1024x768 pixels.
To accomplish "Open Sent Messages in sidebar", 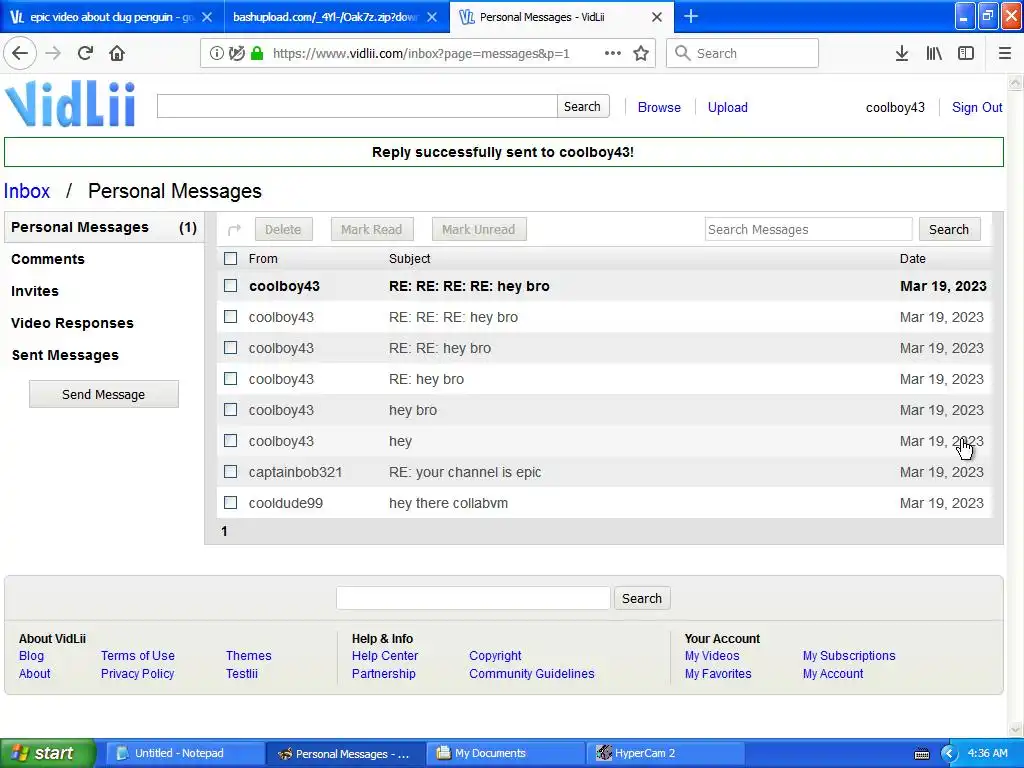I will point(65,355).
